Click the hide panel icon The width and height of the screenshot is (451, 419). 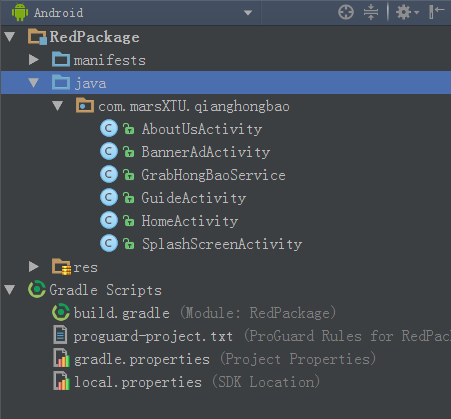[x=436, y=12]
